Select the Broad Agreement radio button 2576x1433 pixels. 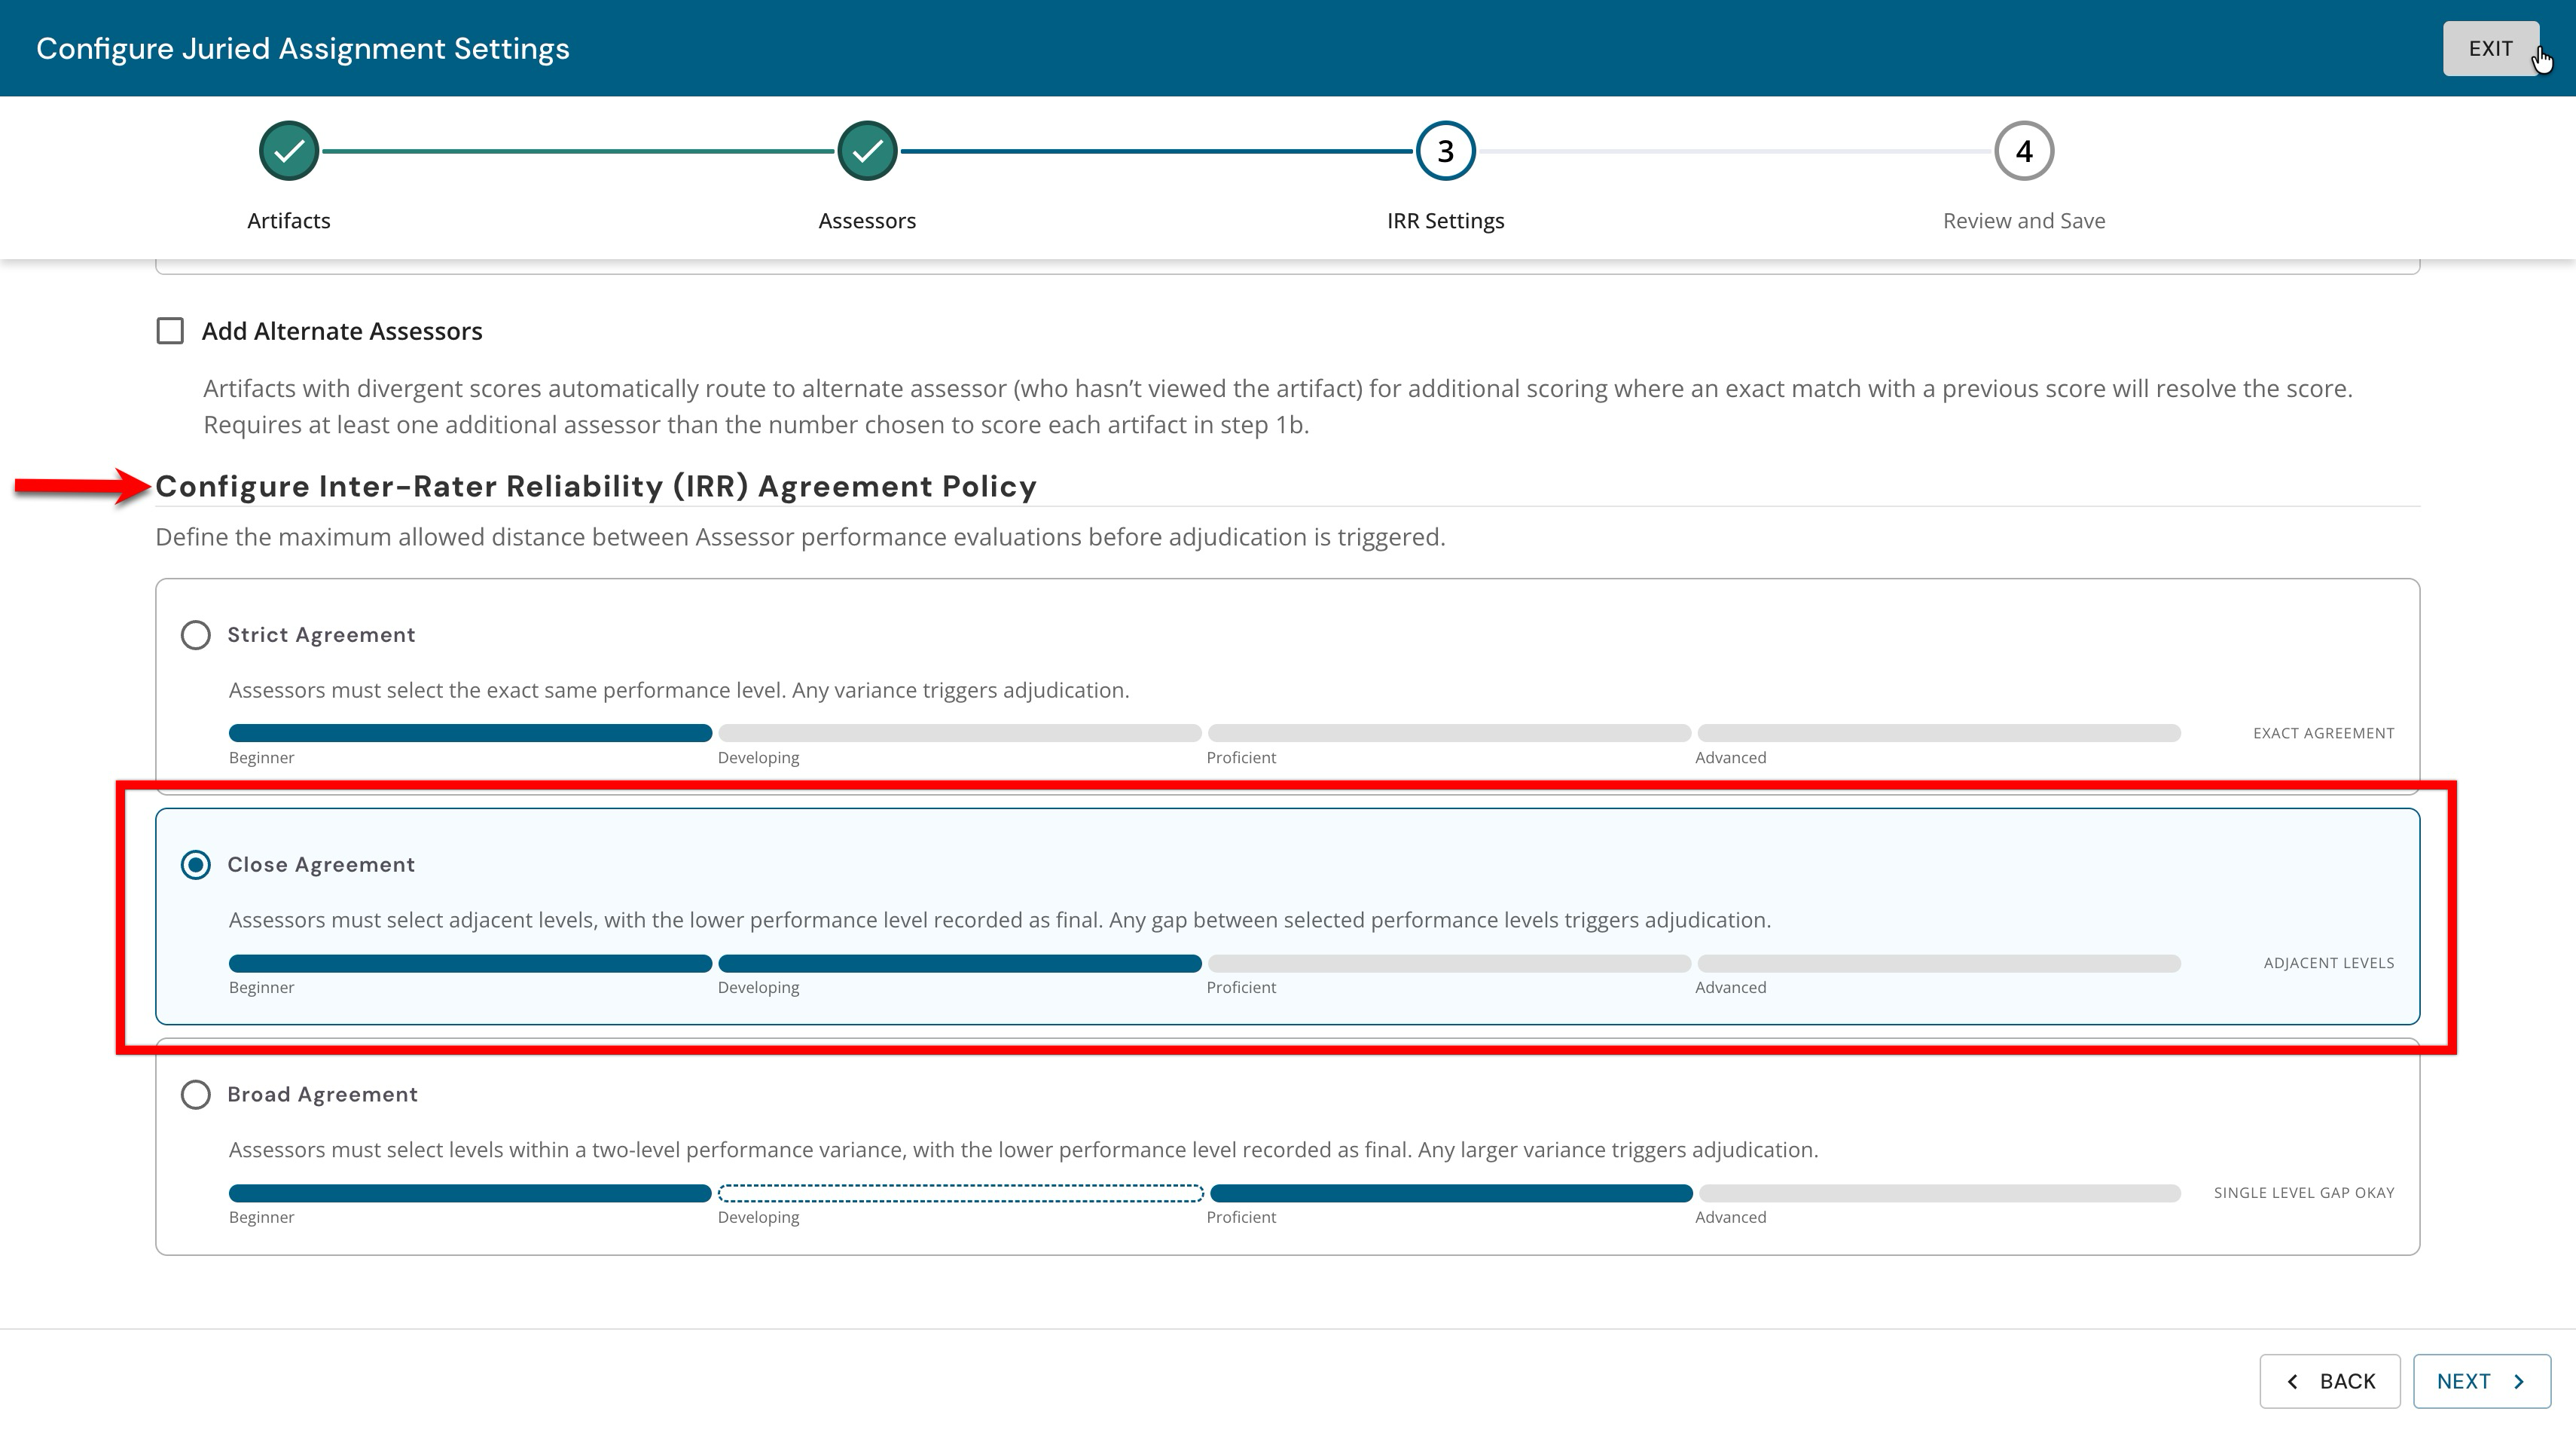tap(195, 1095)
